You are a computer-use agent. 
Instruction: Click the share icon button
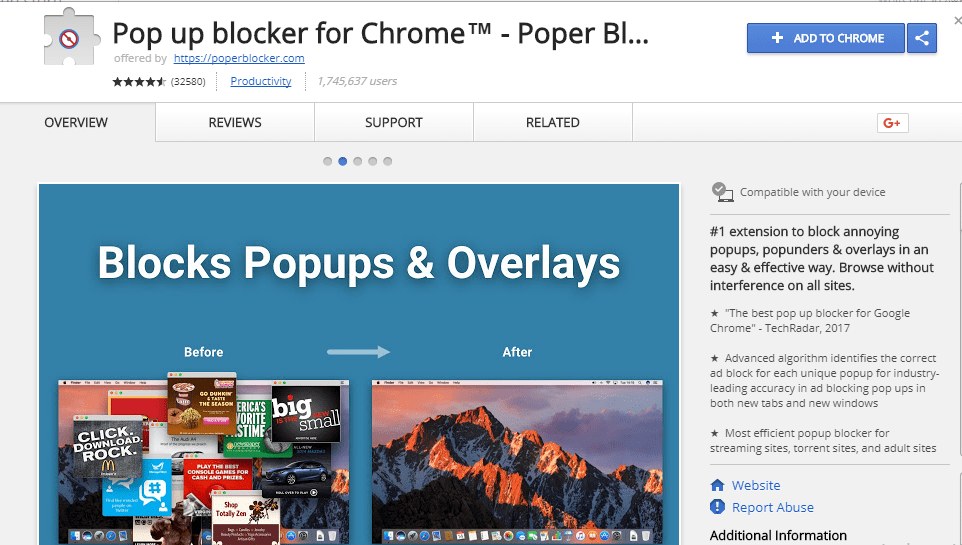click(x=922, y=38)
